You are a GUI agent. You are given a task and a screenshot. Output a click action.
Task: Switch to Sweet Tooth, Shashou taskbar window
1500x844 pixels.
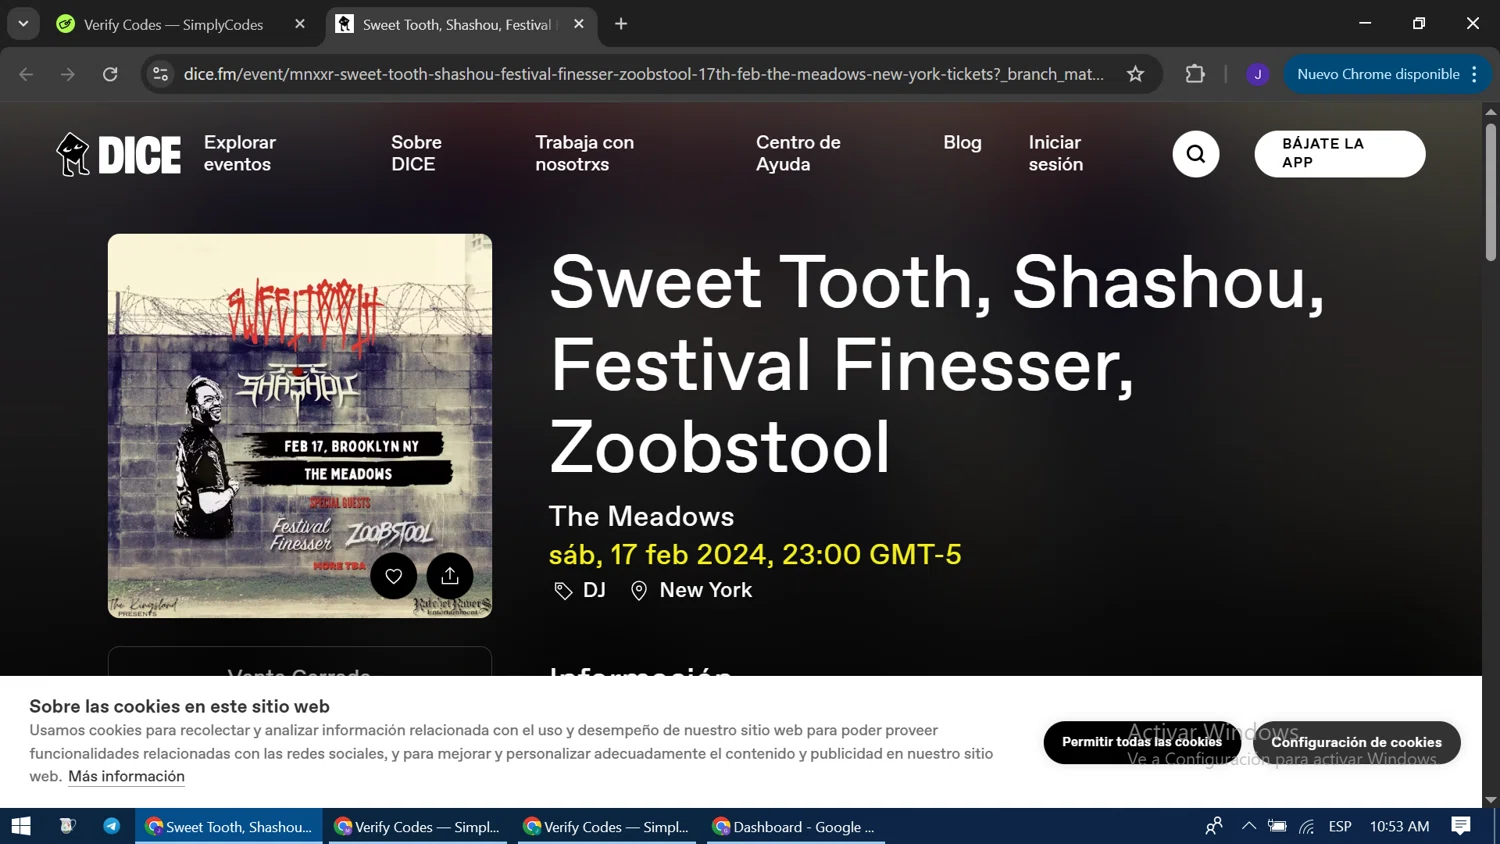229,826
